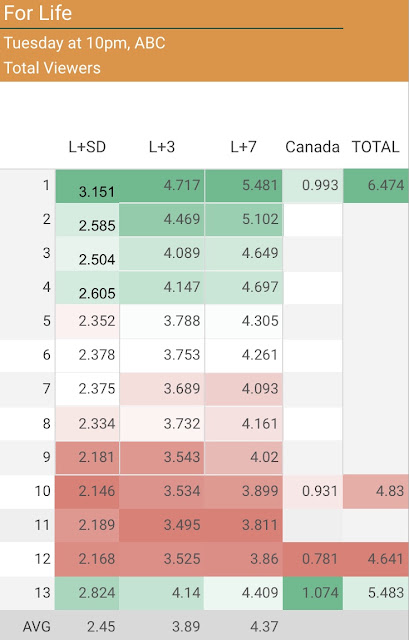This screenshot has width=409, height=640.
Task: Select the L+3 column header
Action: (x=162, y=147)
